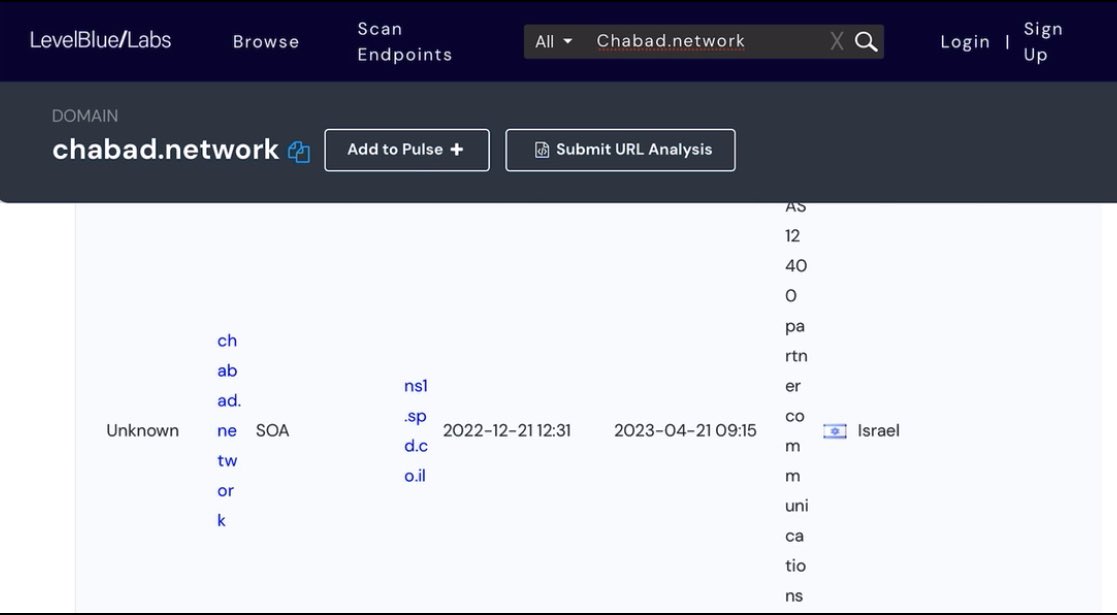The width and height of the screenshot is (1117, 615).
Task: Click the 2023-04-21 09:15 last seen date
Action: coord(685,431)
